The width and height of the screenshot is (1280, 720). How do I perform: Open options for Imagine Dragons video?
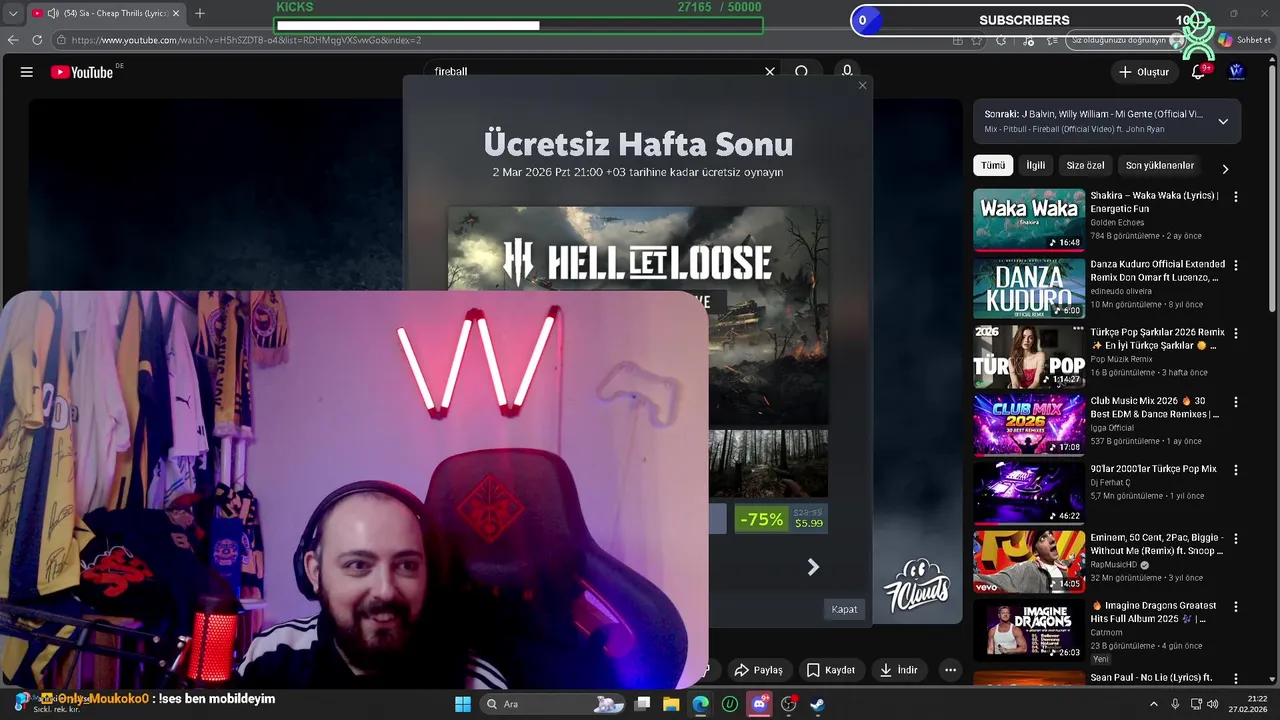[1236, 606]
